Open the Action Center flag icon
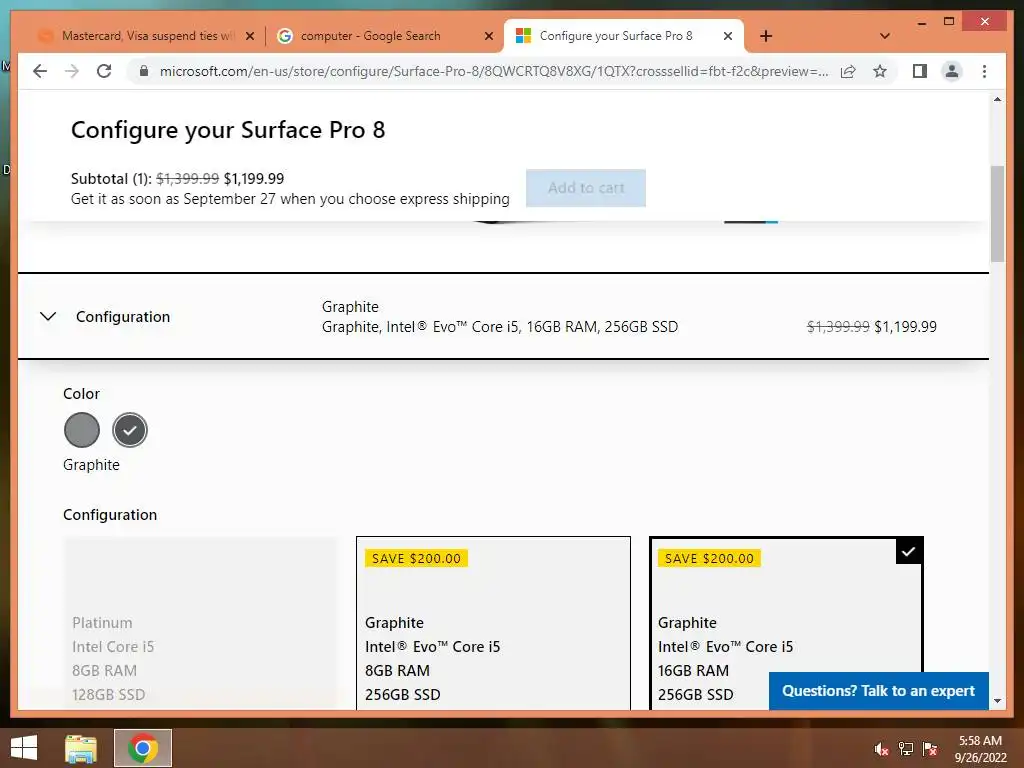Image resolution: width=1024 pixels, height=768 pixels. pos(930,749)
